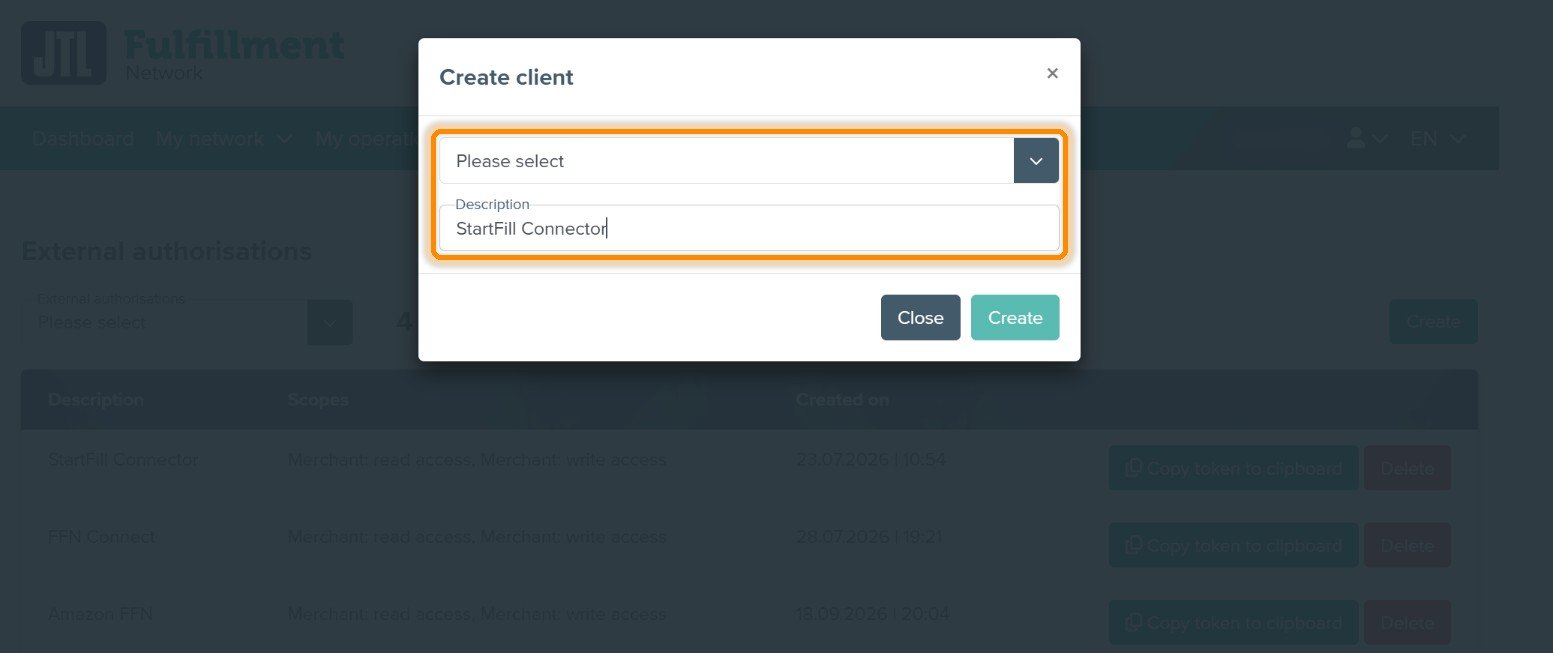Click the background page Create button

pyautogui.click(x=1433, y=322)
